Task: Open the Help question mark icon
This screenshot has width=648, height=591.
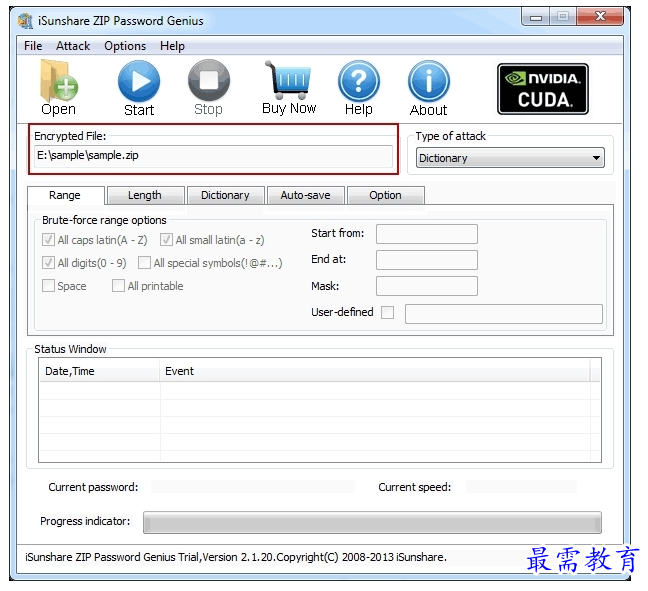Action: tap(359, 88)
